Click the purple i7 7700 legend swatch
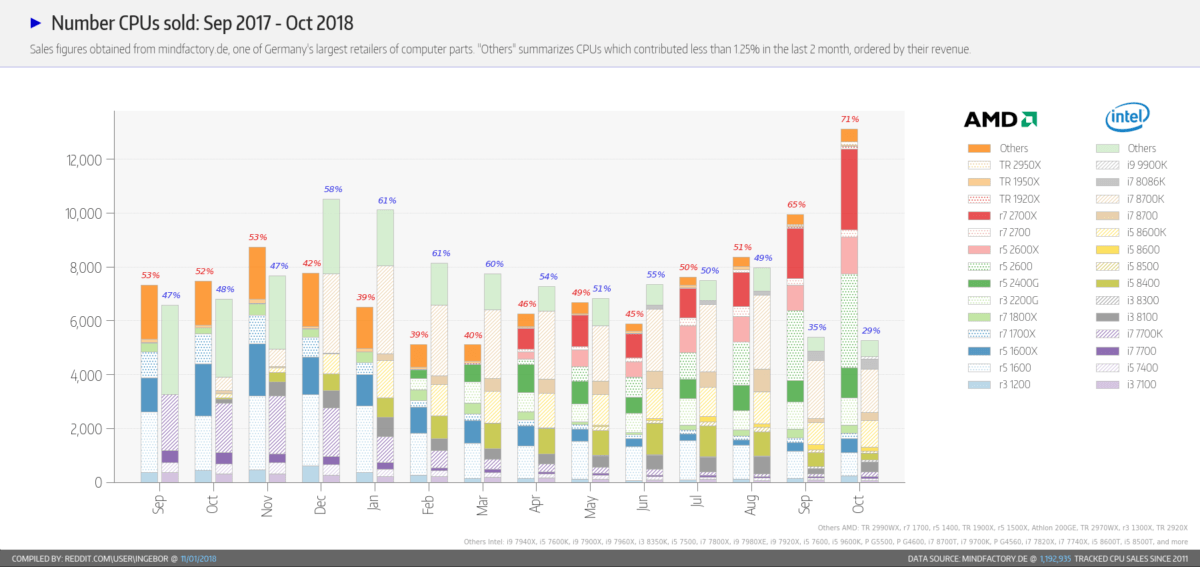The height and width of the screenshot is (567, 1200). click(1106, 351)
